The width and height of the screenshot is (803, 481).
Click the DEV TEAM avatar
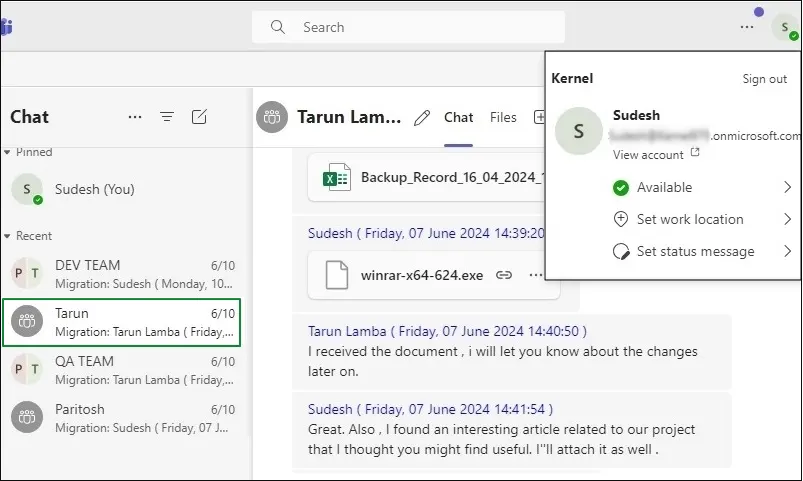tap(27, 273)
